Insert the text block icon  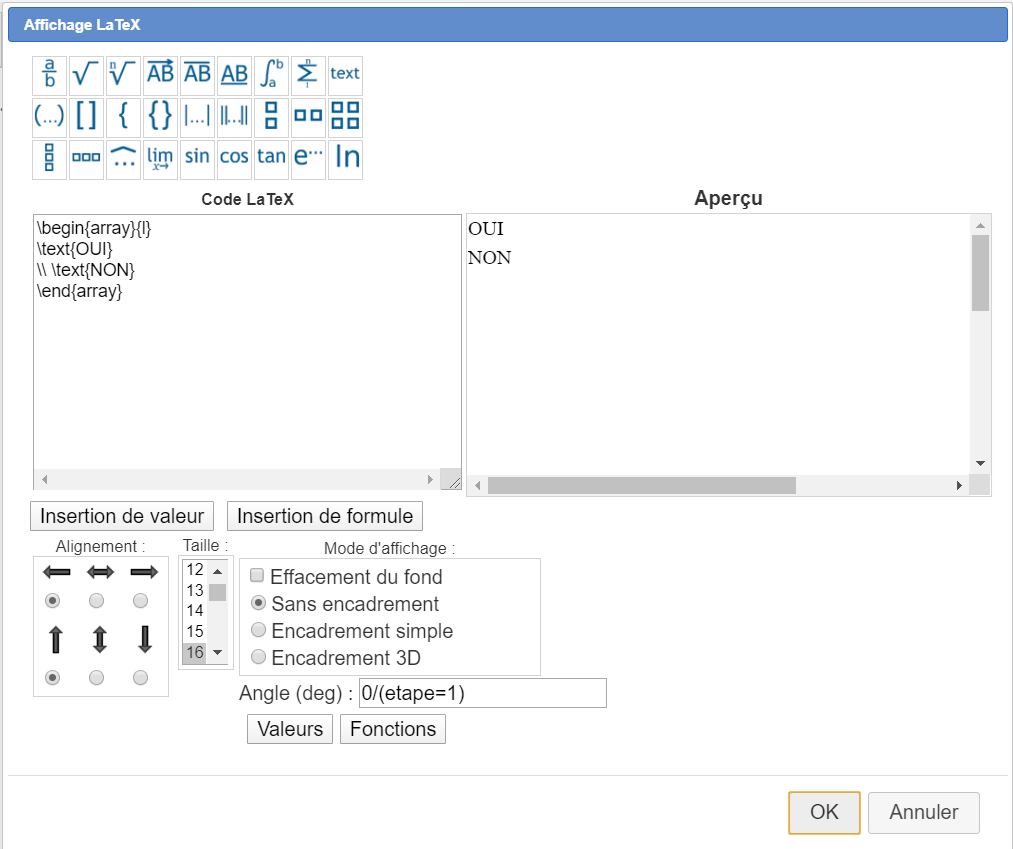point(345,74)
